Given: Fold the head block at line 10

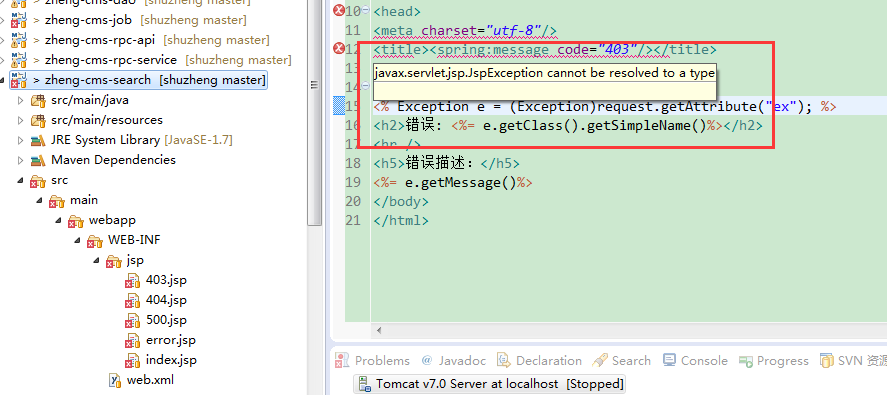Looking at the screenshot, I should (365, 10).
